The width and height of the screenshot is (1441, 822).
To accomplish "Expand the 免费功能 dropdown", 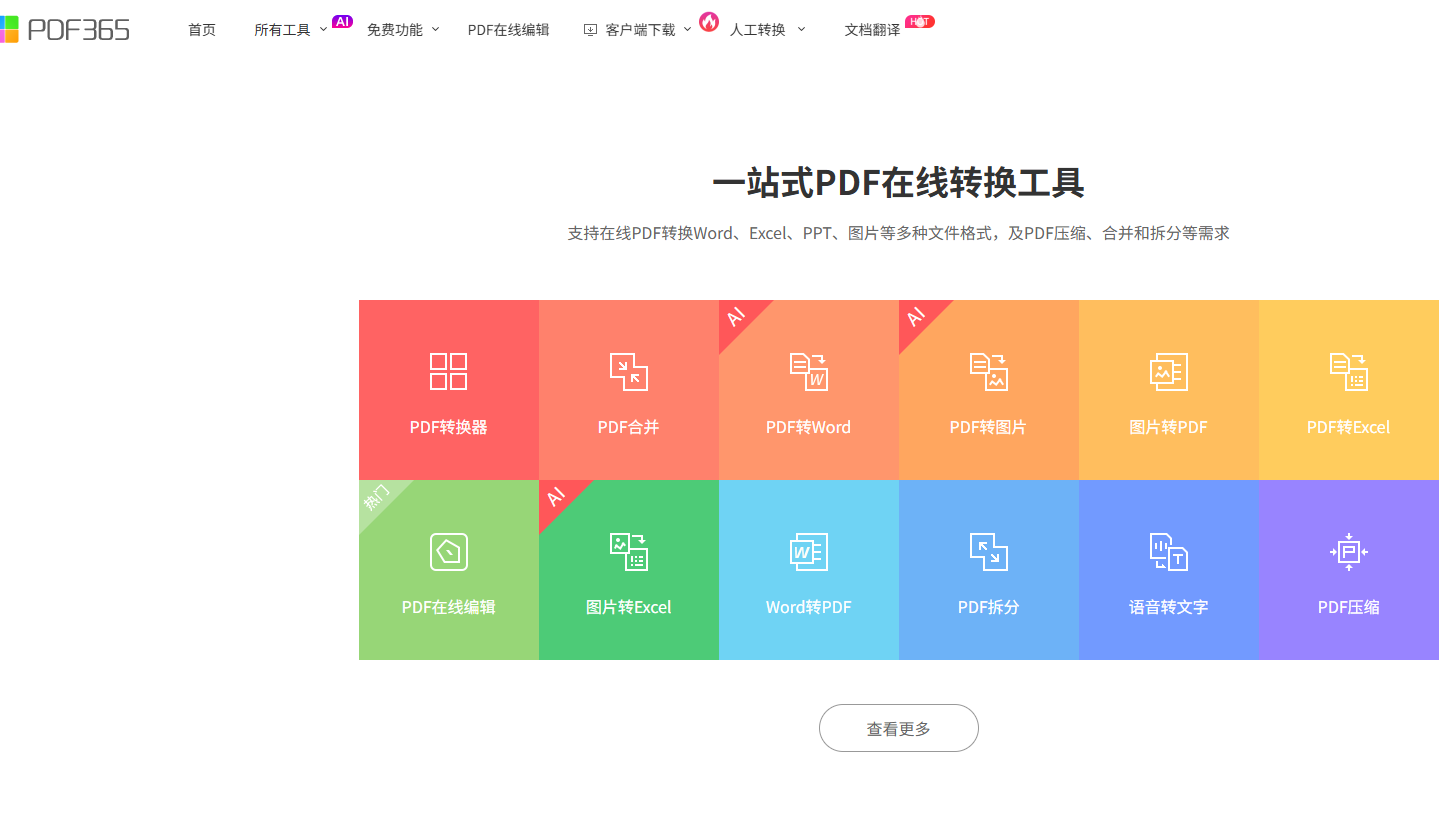I will [x=402, y=30].
